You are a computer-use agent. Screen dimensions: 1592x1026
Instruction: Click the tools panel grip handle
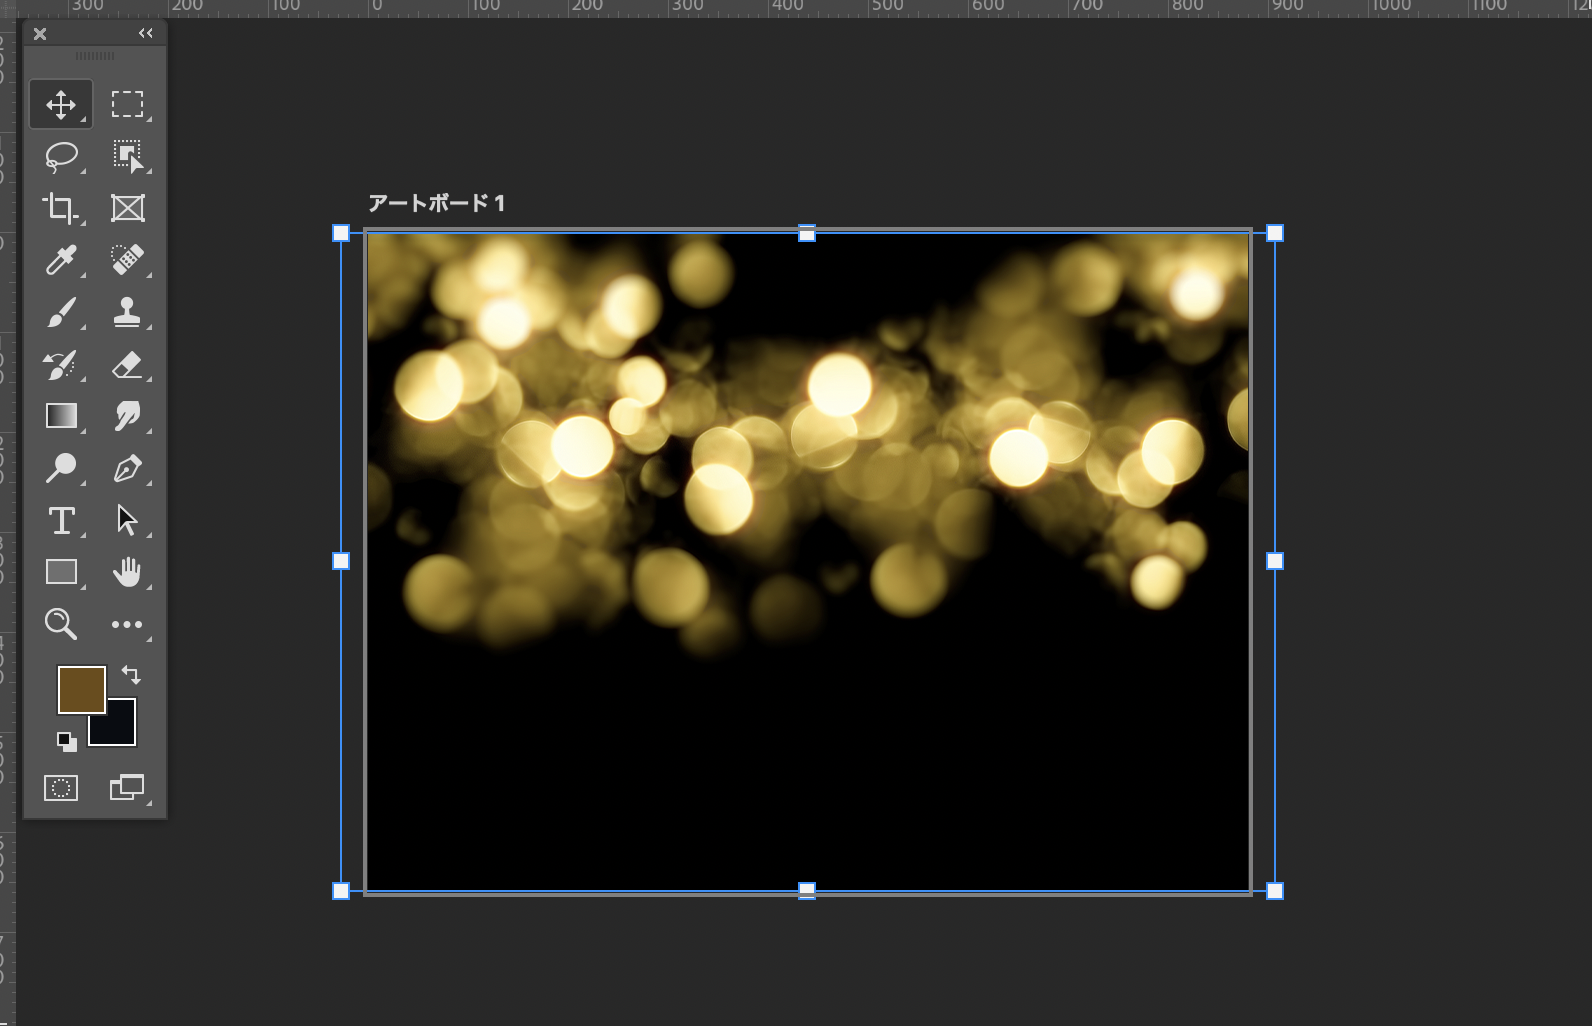(x=95, y=56)
